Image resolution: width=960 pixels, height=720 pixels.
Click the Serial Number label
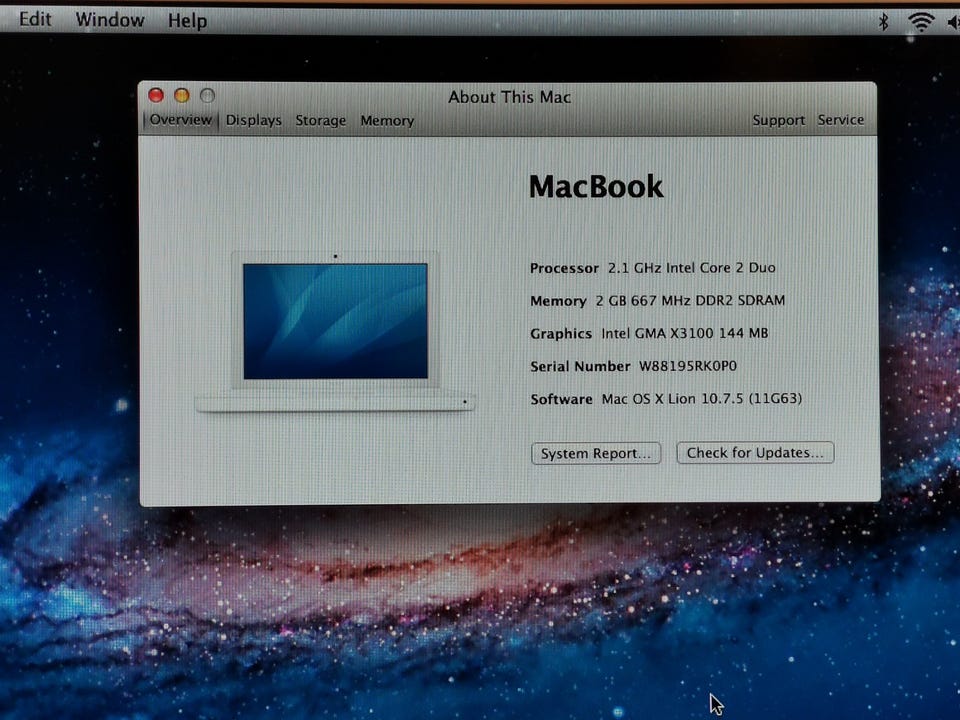580,366
